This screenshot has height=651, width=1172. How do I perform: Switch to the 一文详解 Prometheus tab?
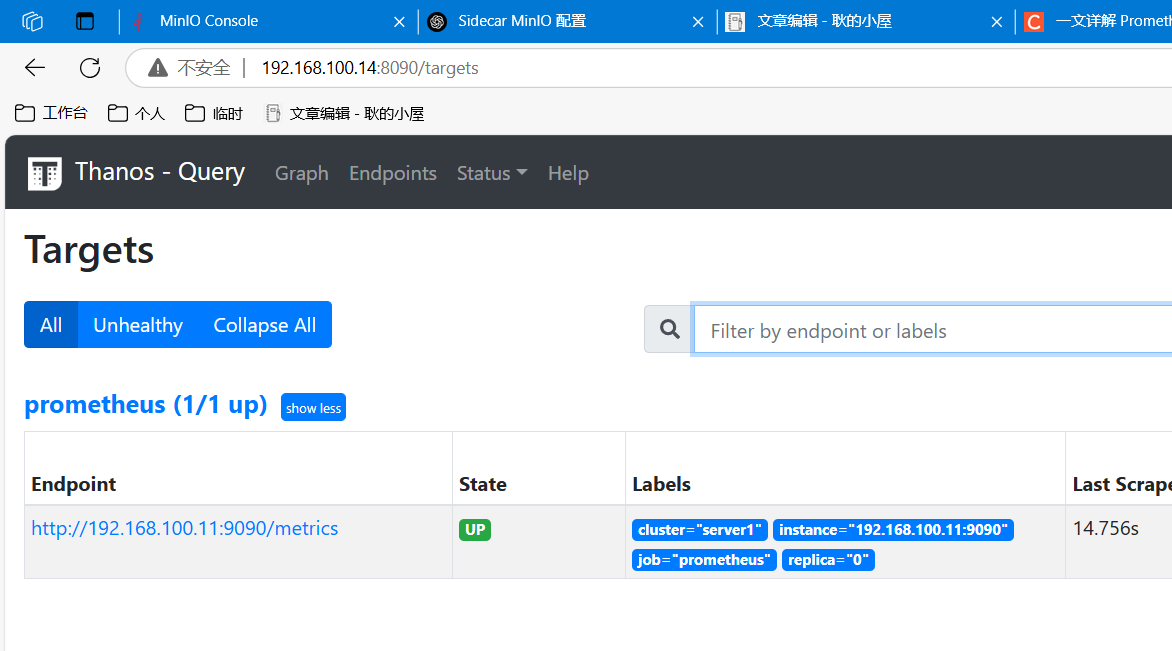pyautogui.click(x=1095, y=21)
